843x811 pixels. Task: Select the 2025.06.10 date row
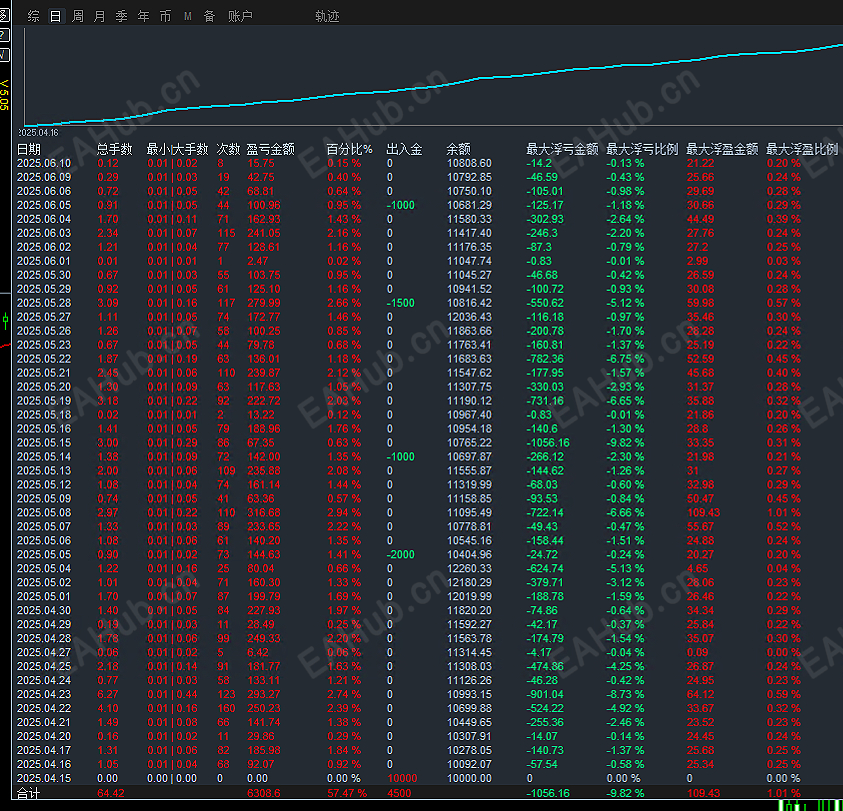click(x=427, y=163)
